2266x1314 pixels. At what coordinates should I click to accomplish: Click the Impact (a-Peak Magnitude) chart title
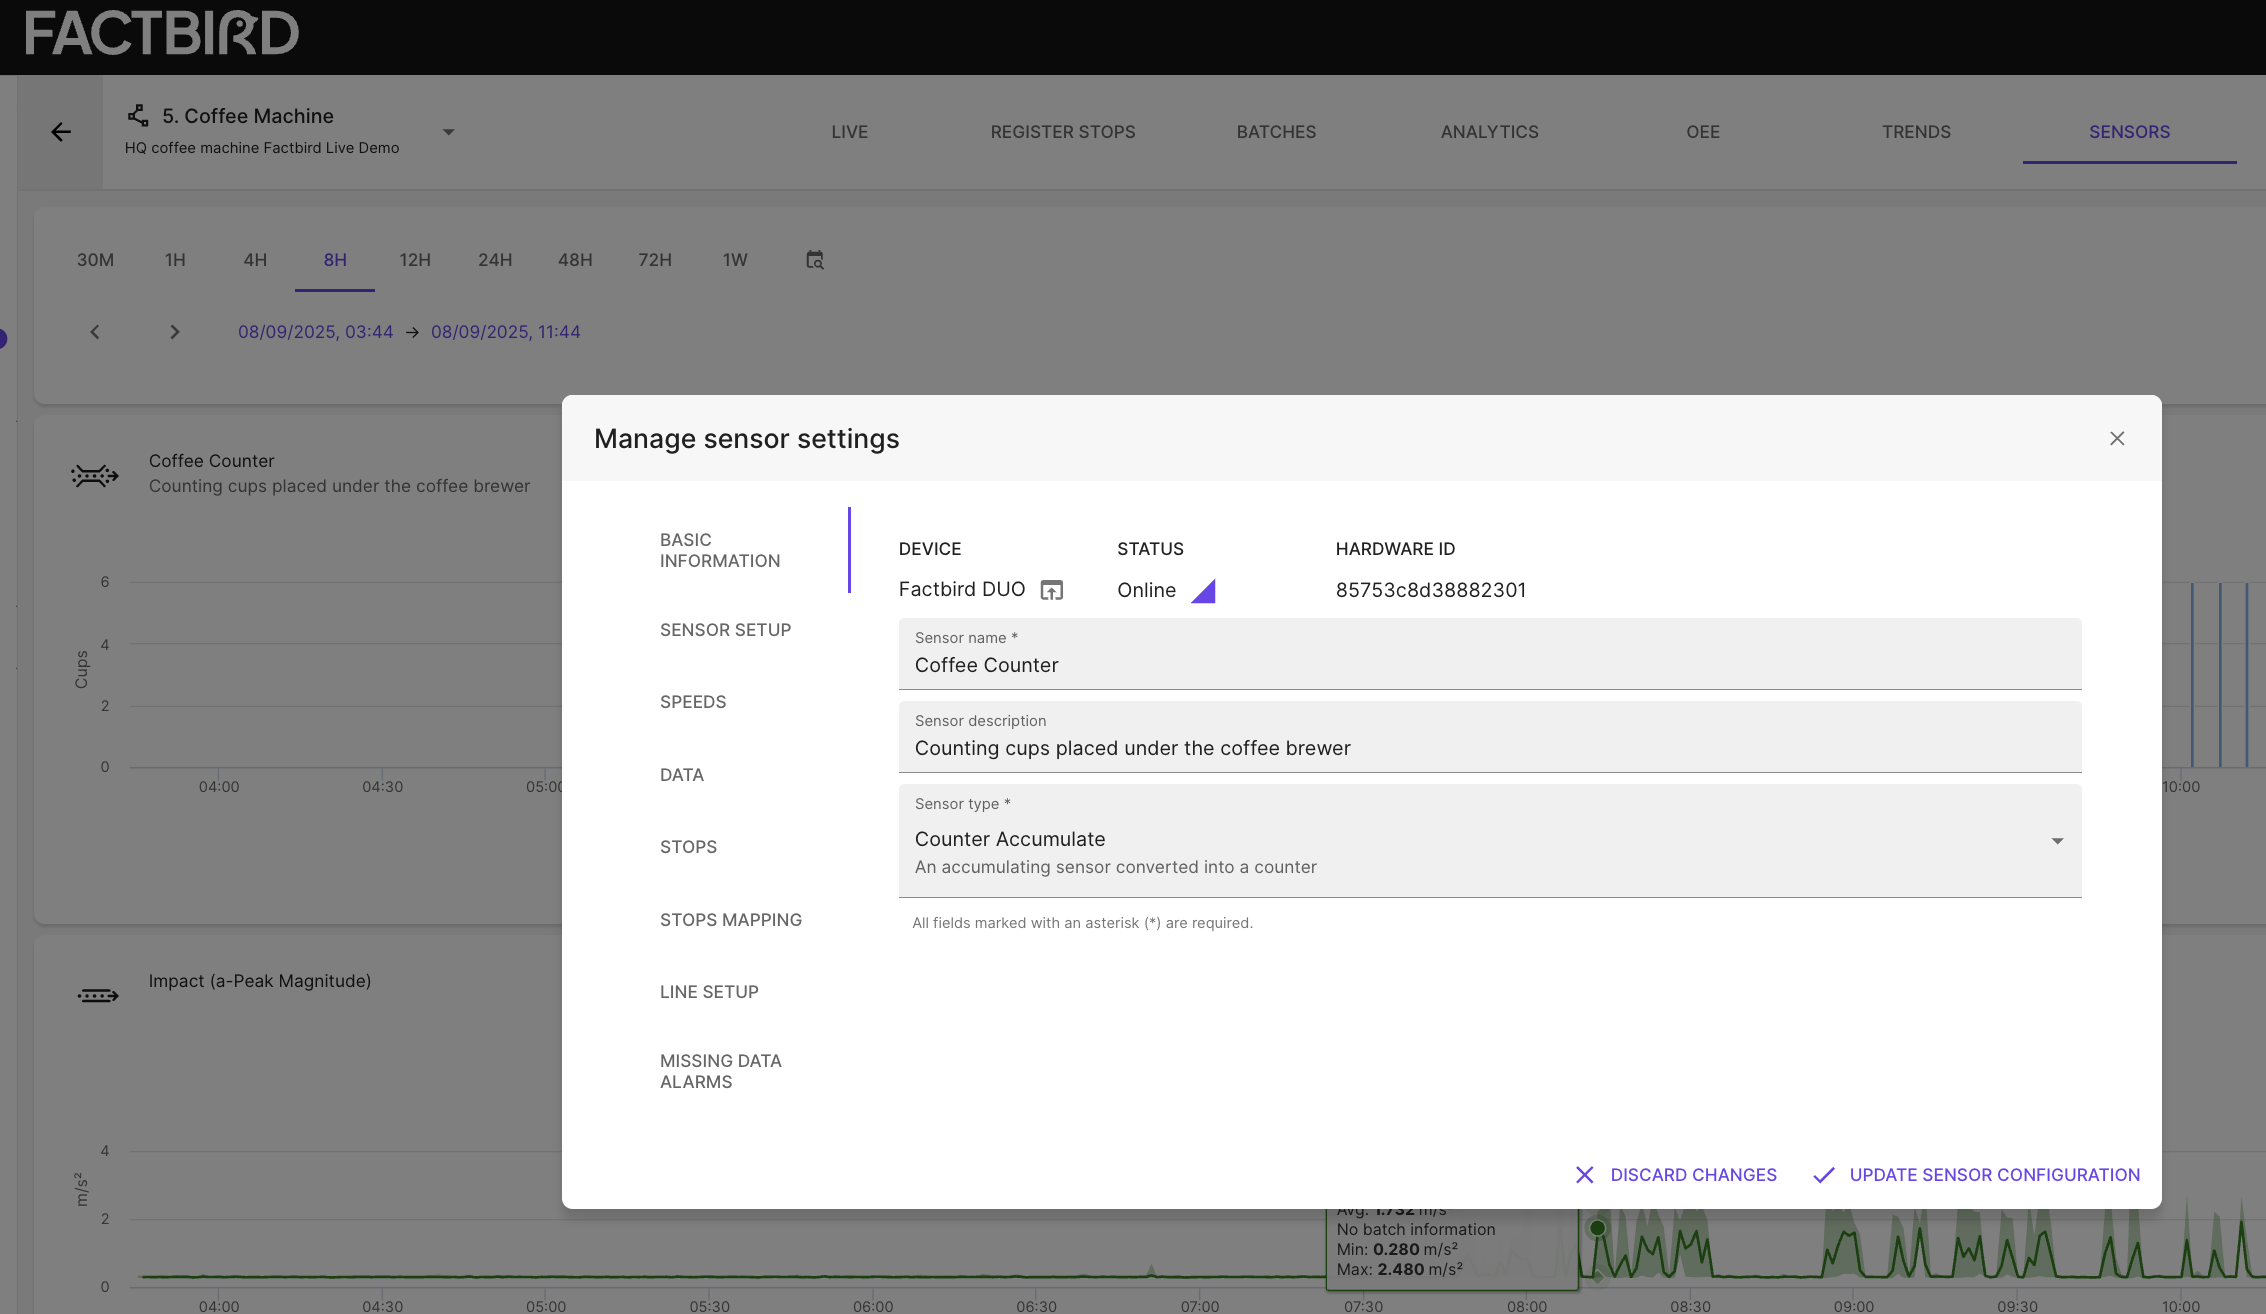pyautogui.click(x=260, y=981)
